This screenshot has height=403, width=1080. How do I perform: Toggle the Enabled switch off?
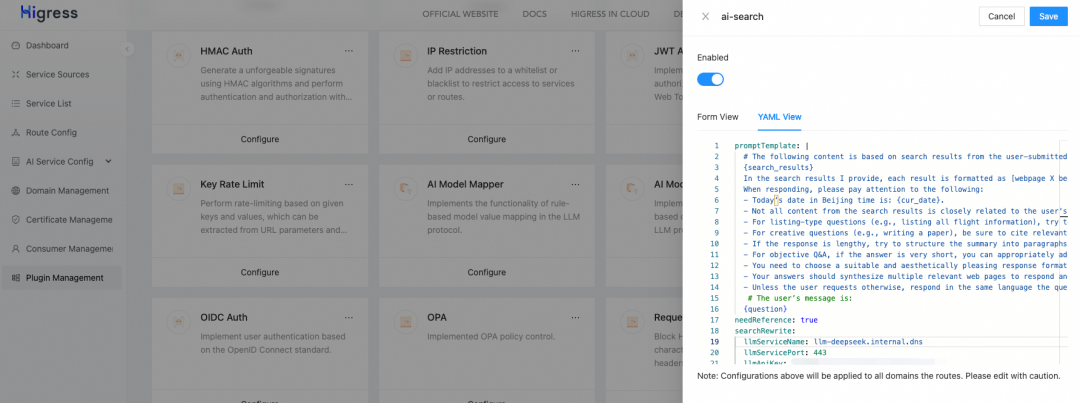710,79
